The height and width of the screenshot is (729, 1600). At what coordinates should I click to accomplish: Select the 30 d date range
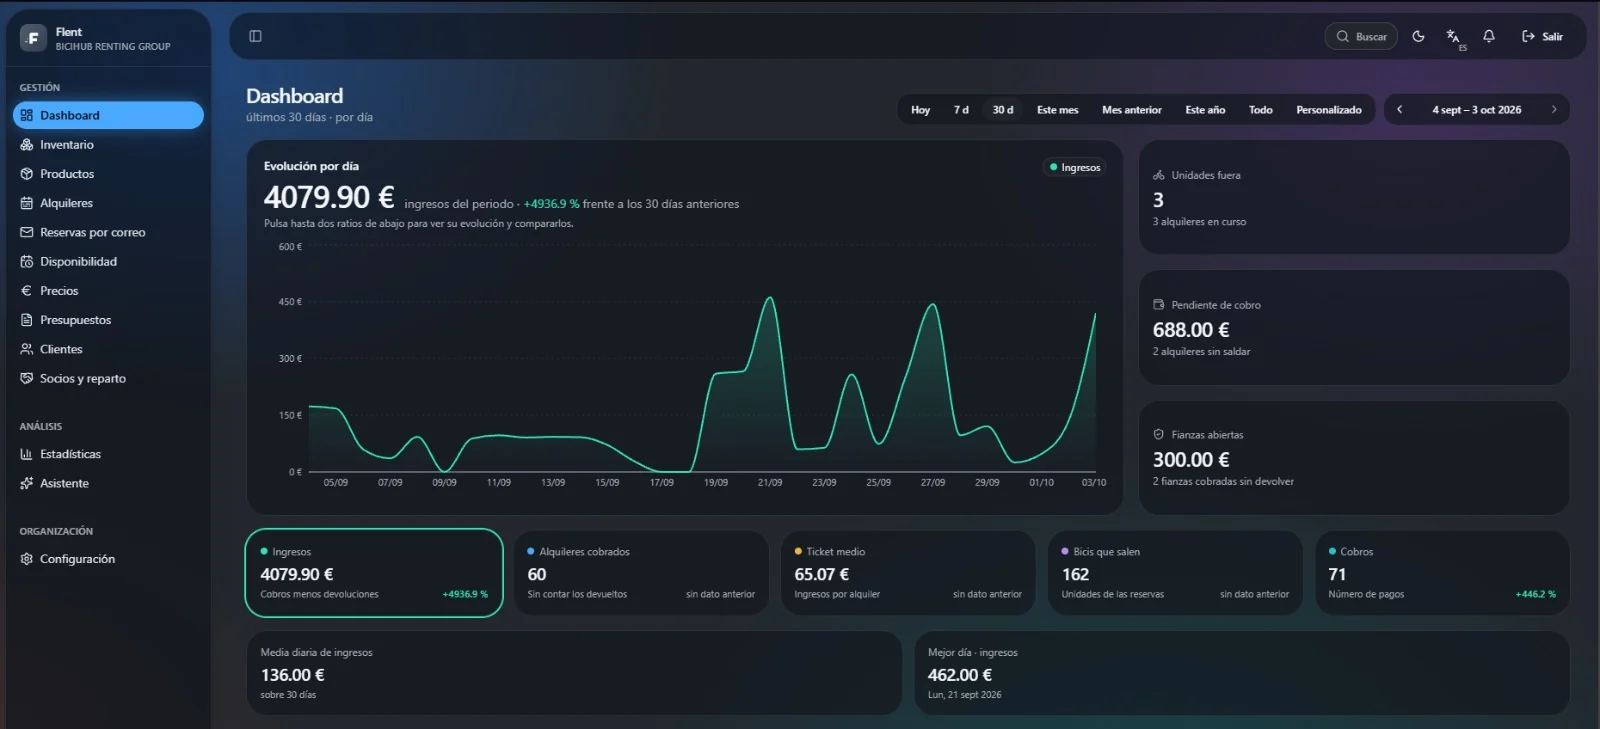pos(1003,110)
